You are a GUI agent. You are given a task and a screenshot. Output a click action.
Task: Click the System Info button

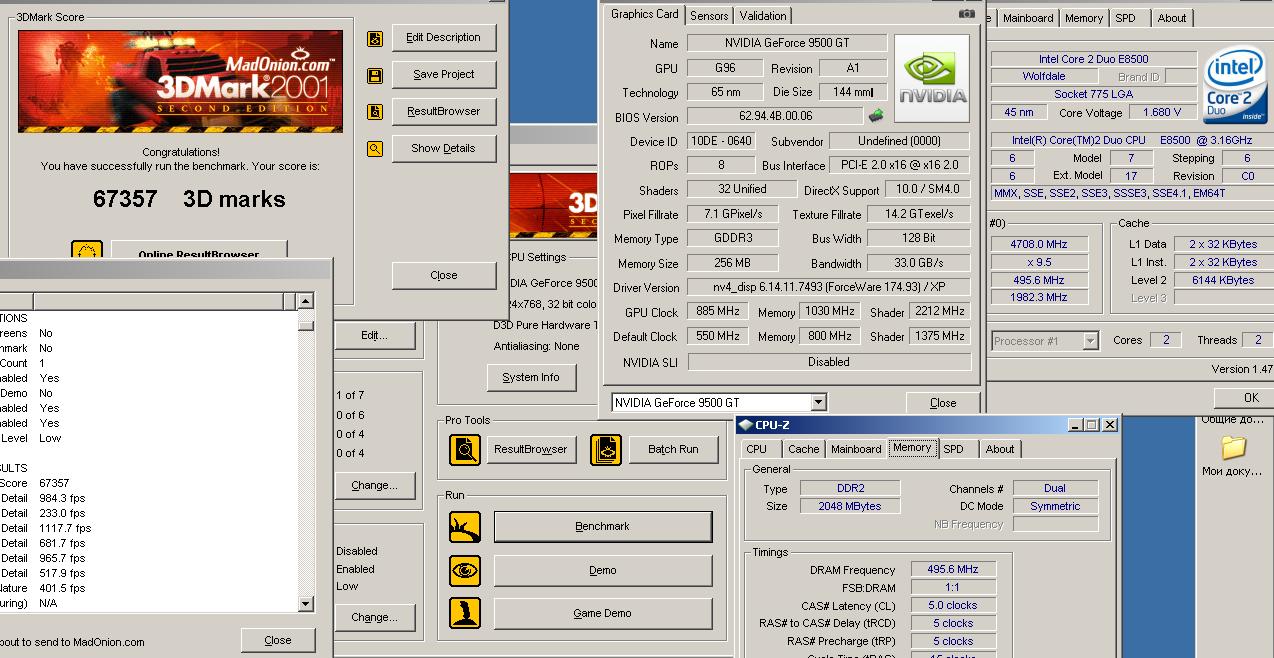click(531, 378)
